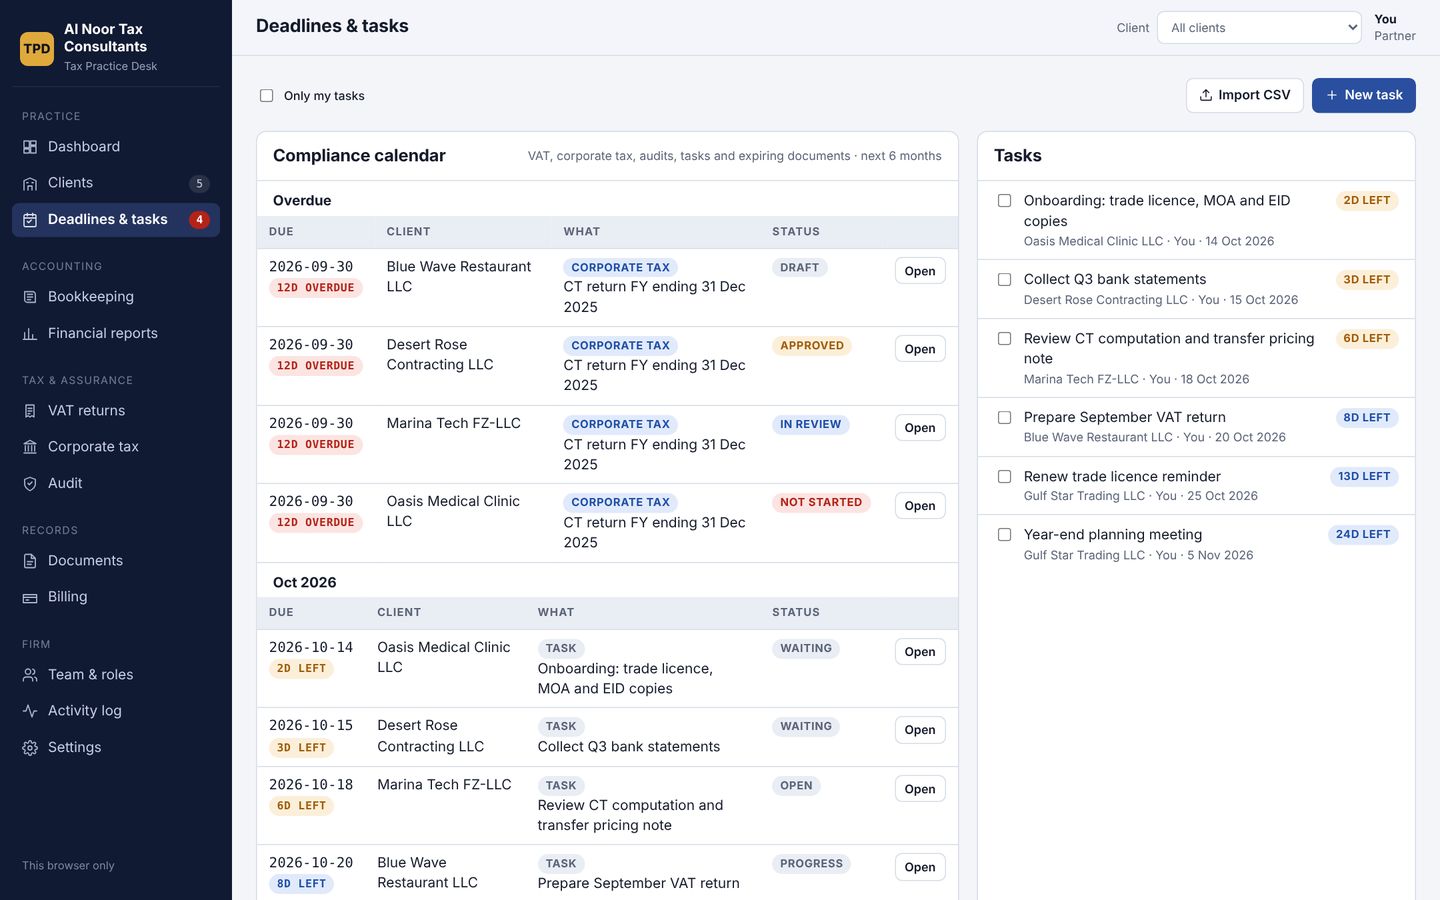Click the Bookkeeping ledger icon
This screenshot has height=900, width=1440.
(x=30, y=297)
